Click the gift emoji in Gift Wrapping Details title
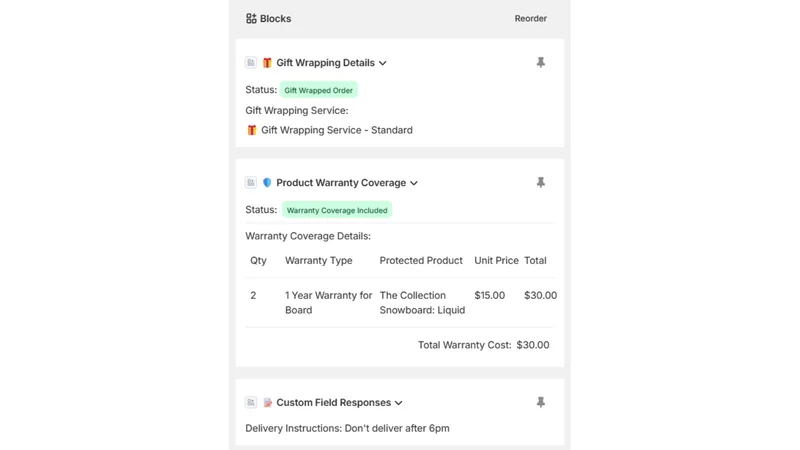 pos(267,63)
